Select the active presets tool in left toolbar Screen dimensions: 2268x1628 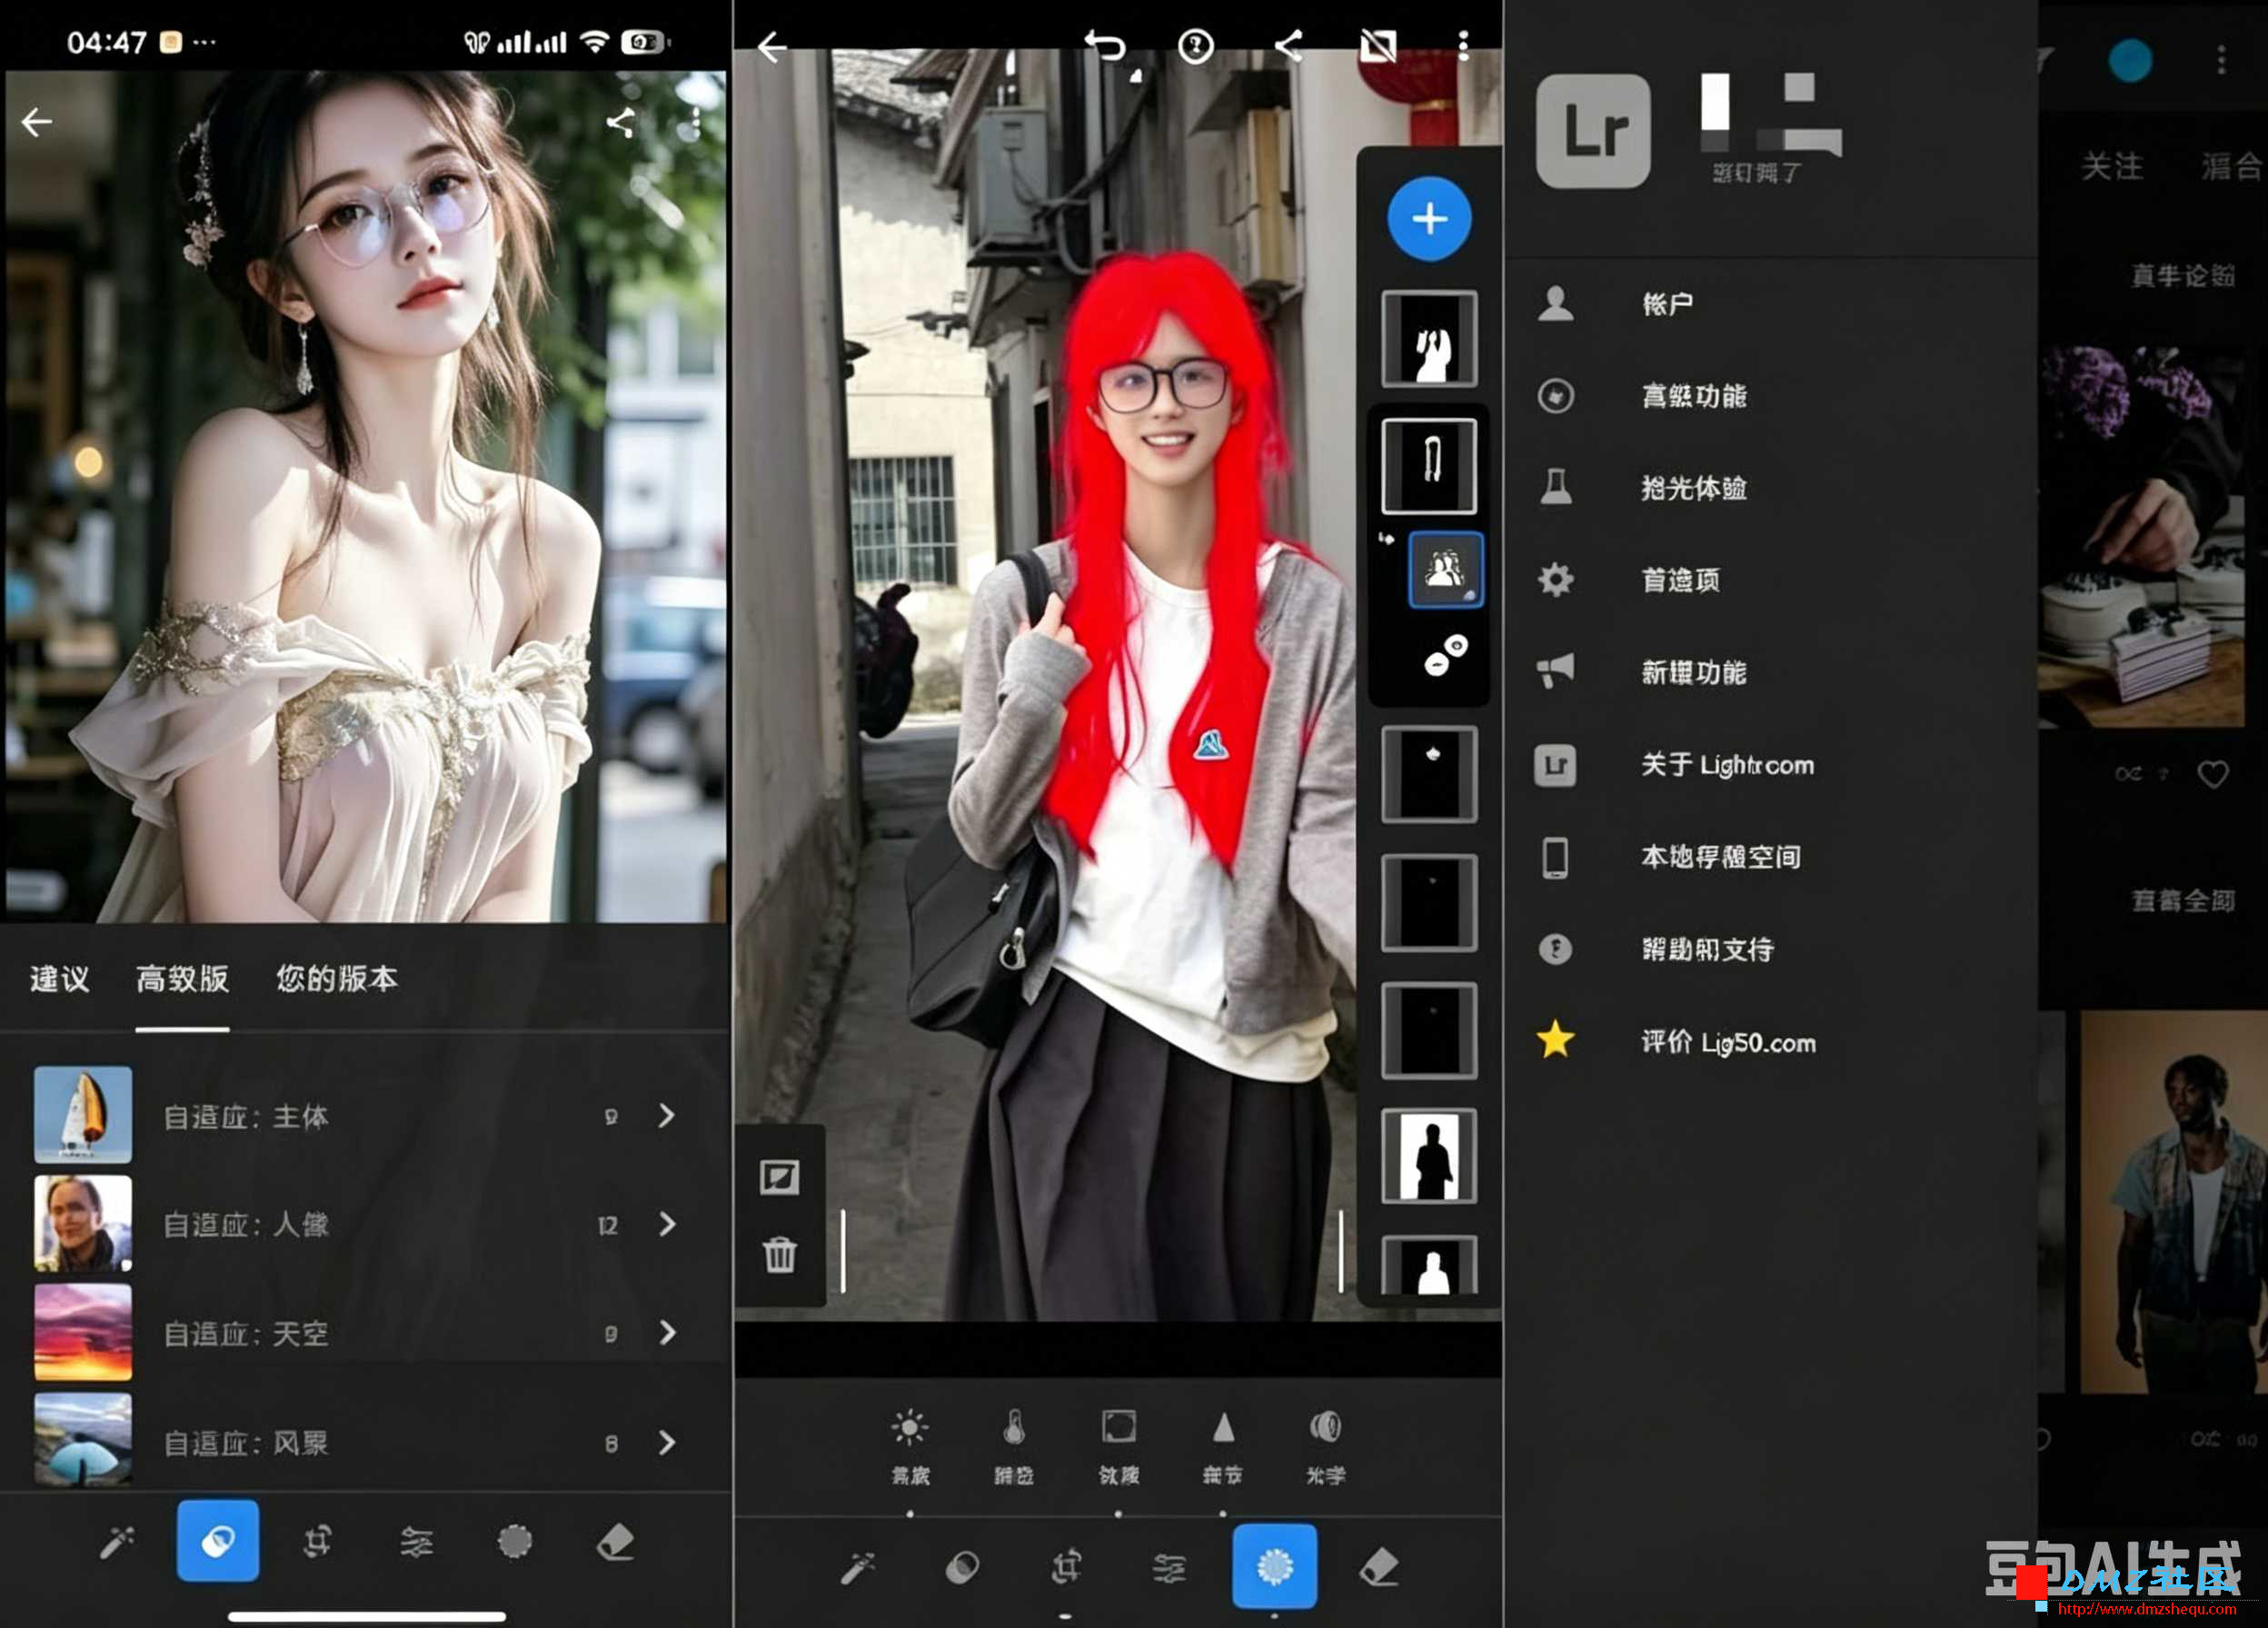point(218,1541)
